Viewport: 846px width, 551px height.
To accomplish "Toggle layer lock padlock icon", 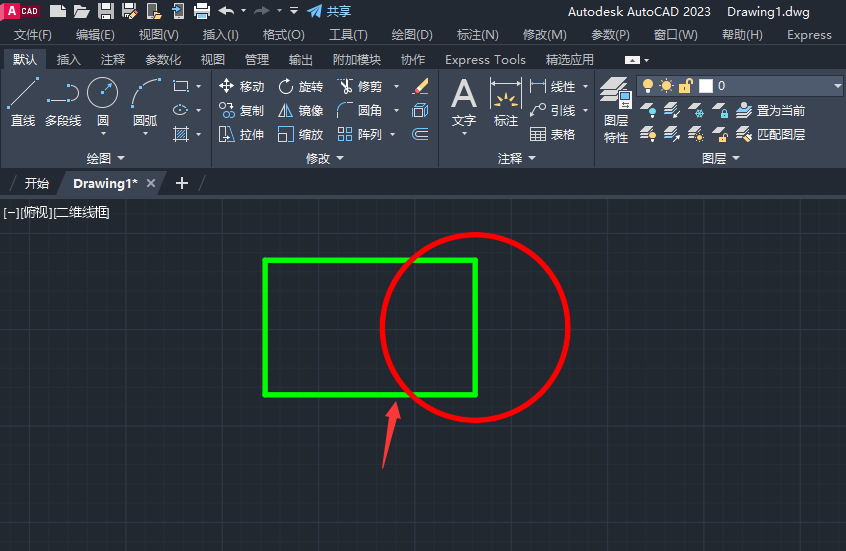I will [686, 86].
